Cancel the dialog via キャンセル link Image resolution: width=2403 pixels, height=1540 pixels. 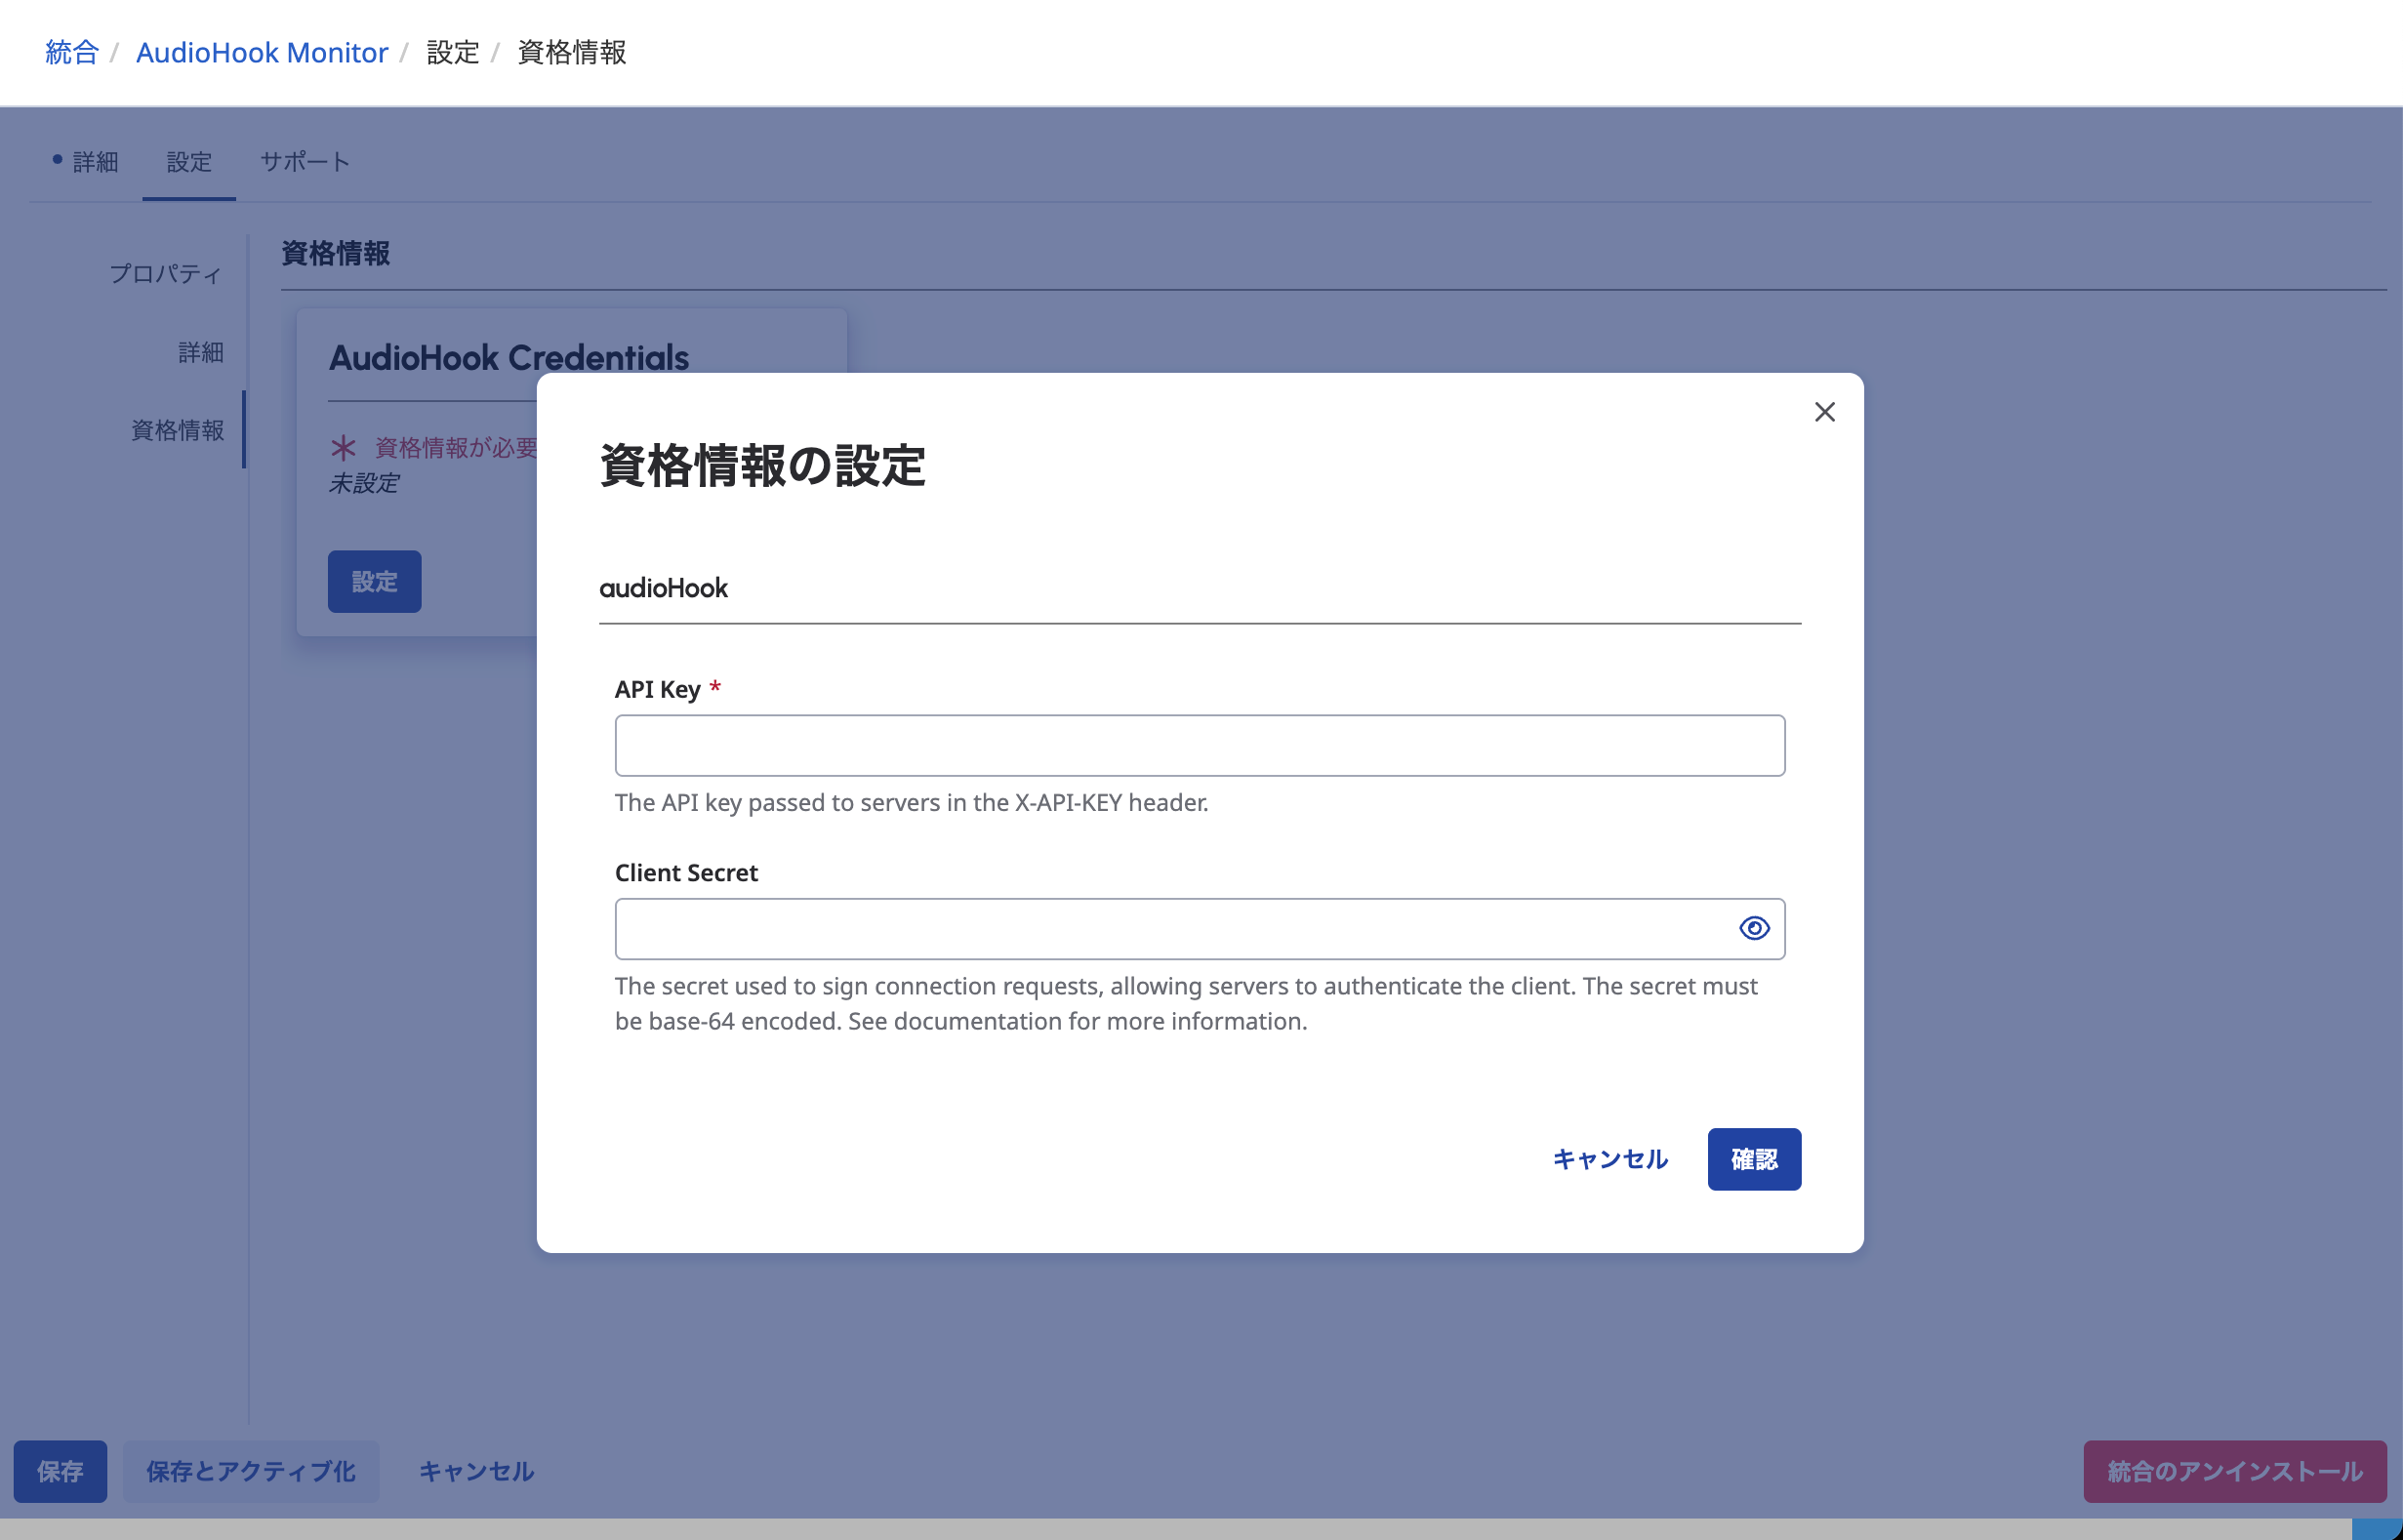(1609, 1159)
